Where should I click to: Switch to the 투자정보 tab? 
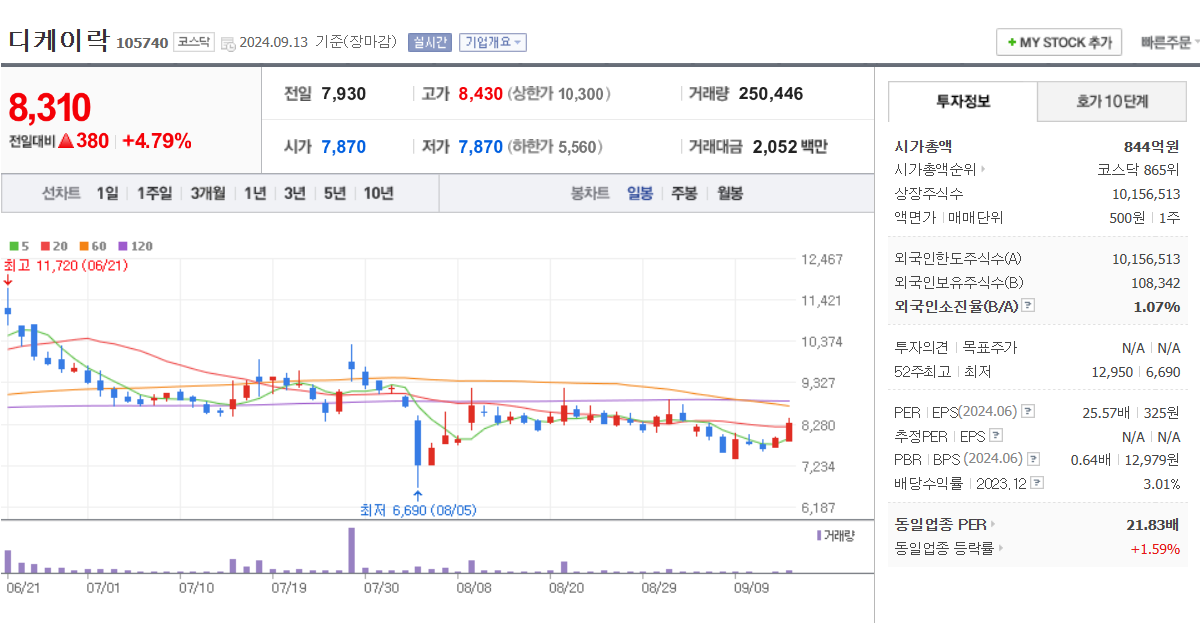coord(963,101)
